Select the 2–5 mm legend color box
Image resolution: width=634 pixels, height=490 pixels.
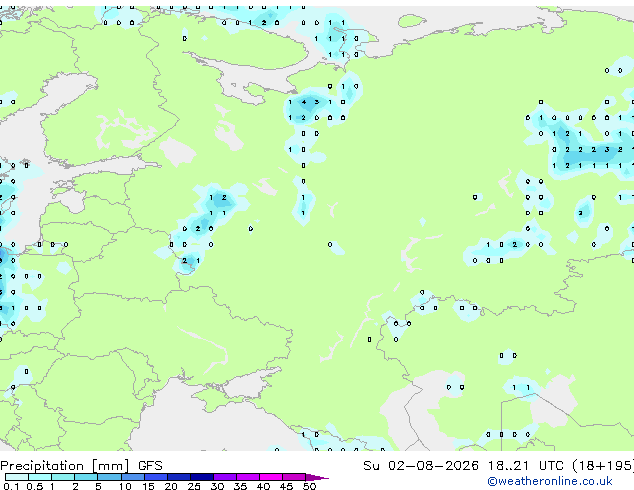click(86, 477)
